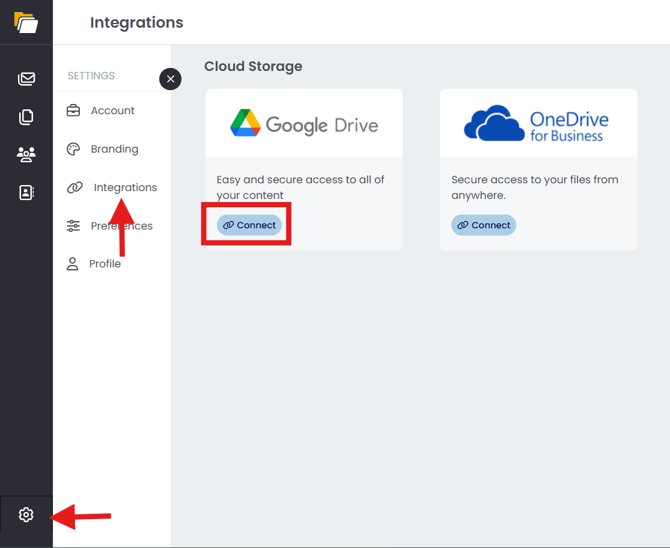Click the SETTINGS panel label
670x548 pixels.
point(91,76)
